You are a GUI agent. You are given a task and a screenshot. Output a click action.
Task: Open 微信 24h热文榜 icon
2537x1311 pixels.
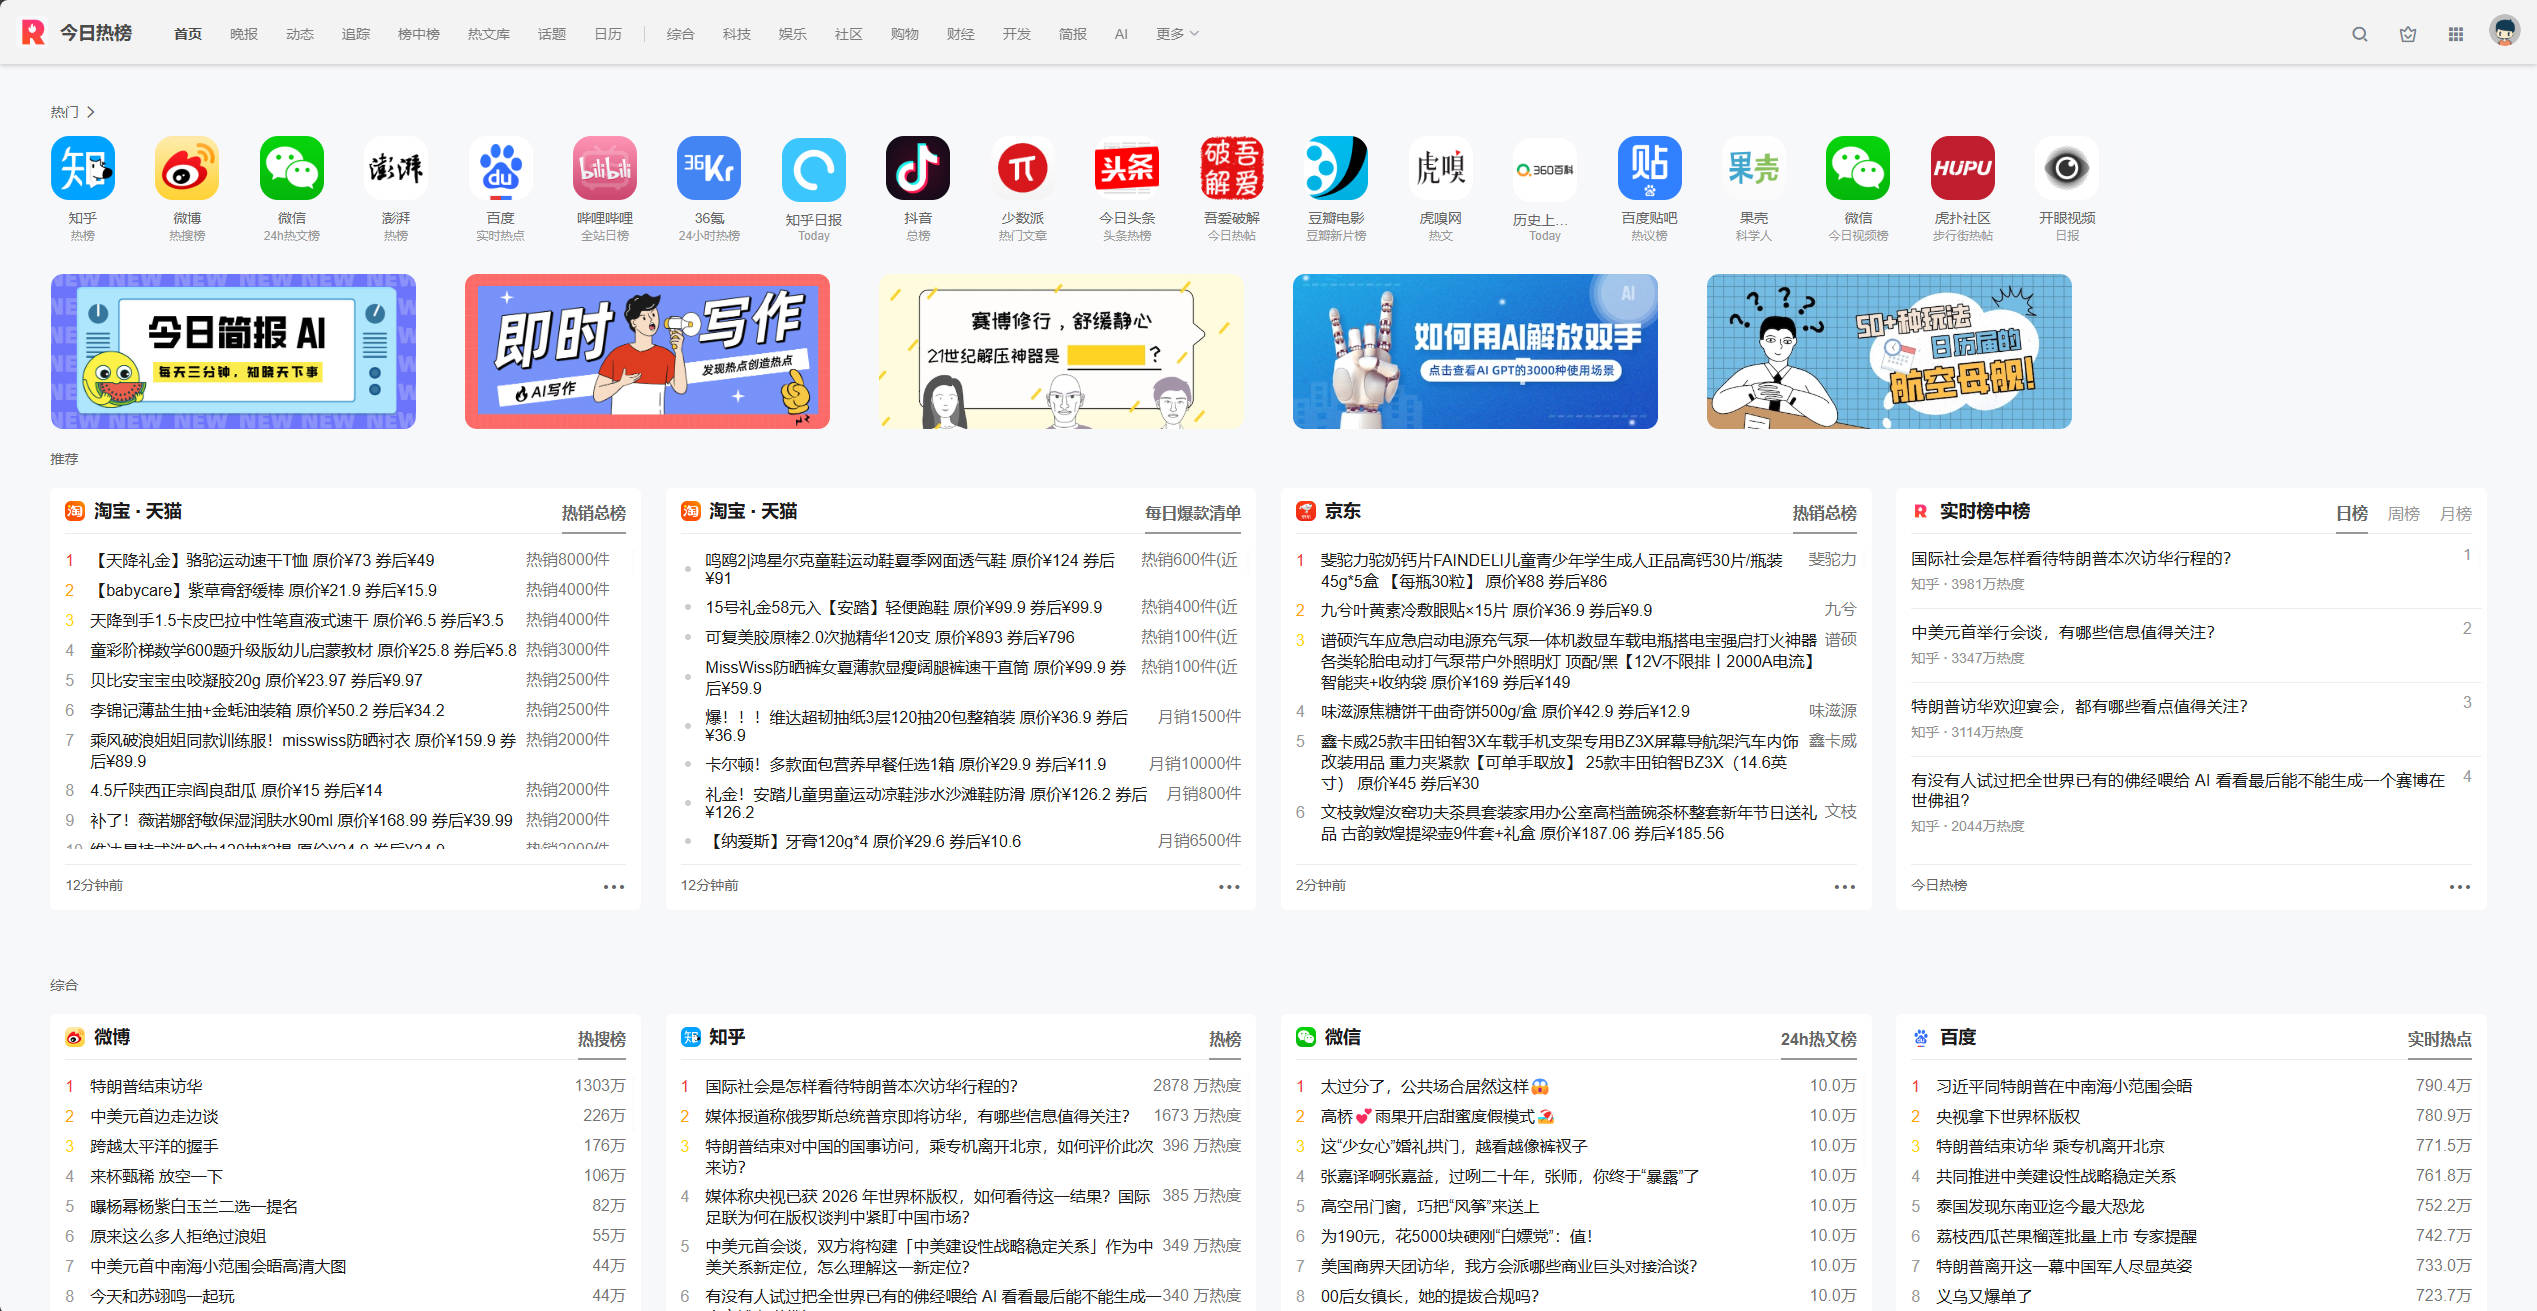pos(292,168)
